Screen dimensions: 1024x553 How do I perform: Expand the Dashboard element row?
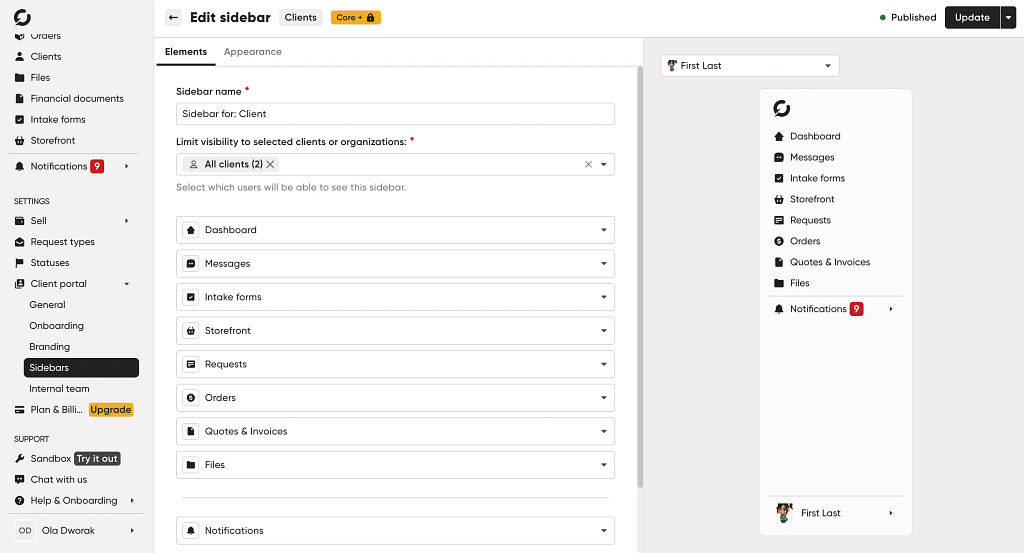(603, 230)
